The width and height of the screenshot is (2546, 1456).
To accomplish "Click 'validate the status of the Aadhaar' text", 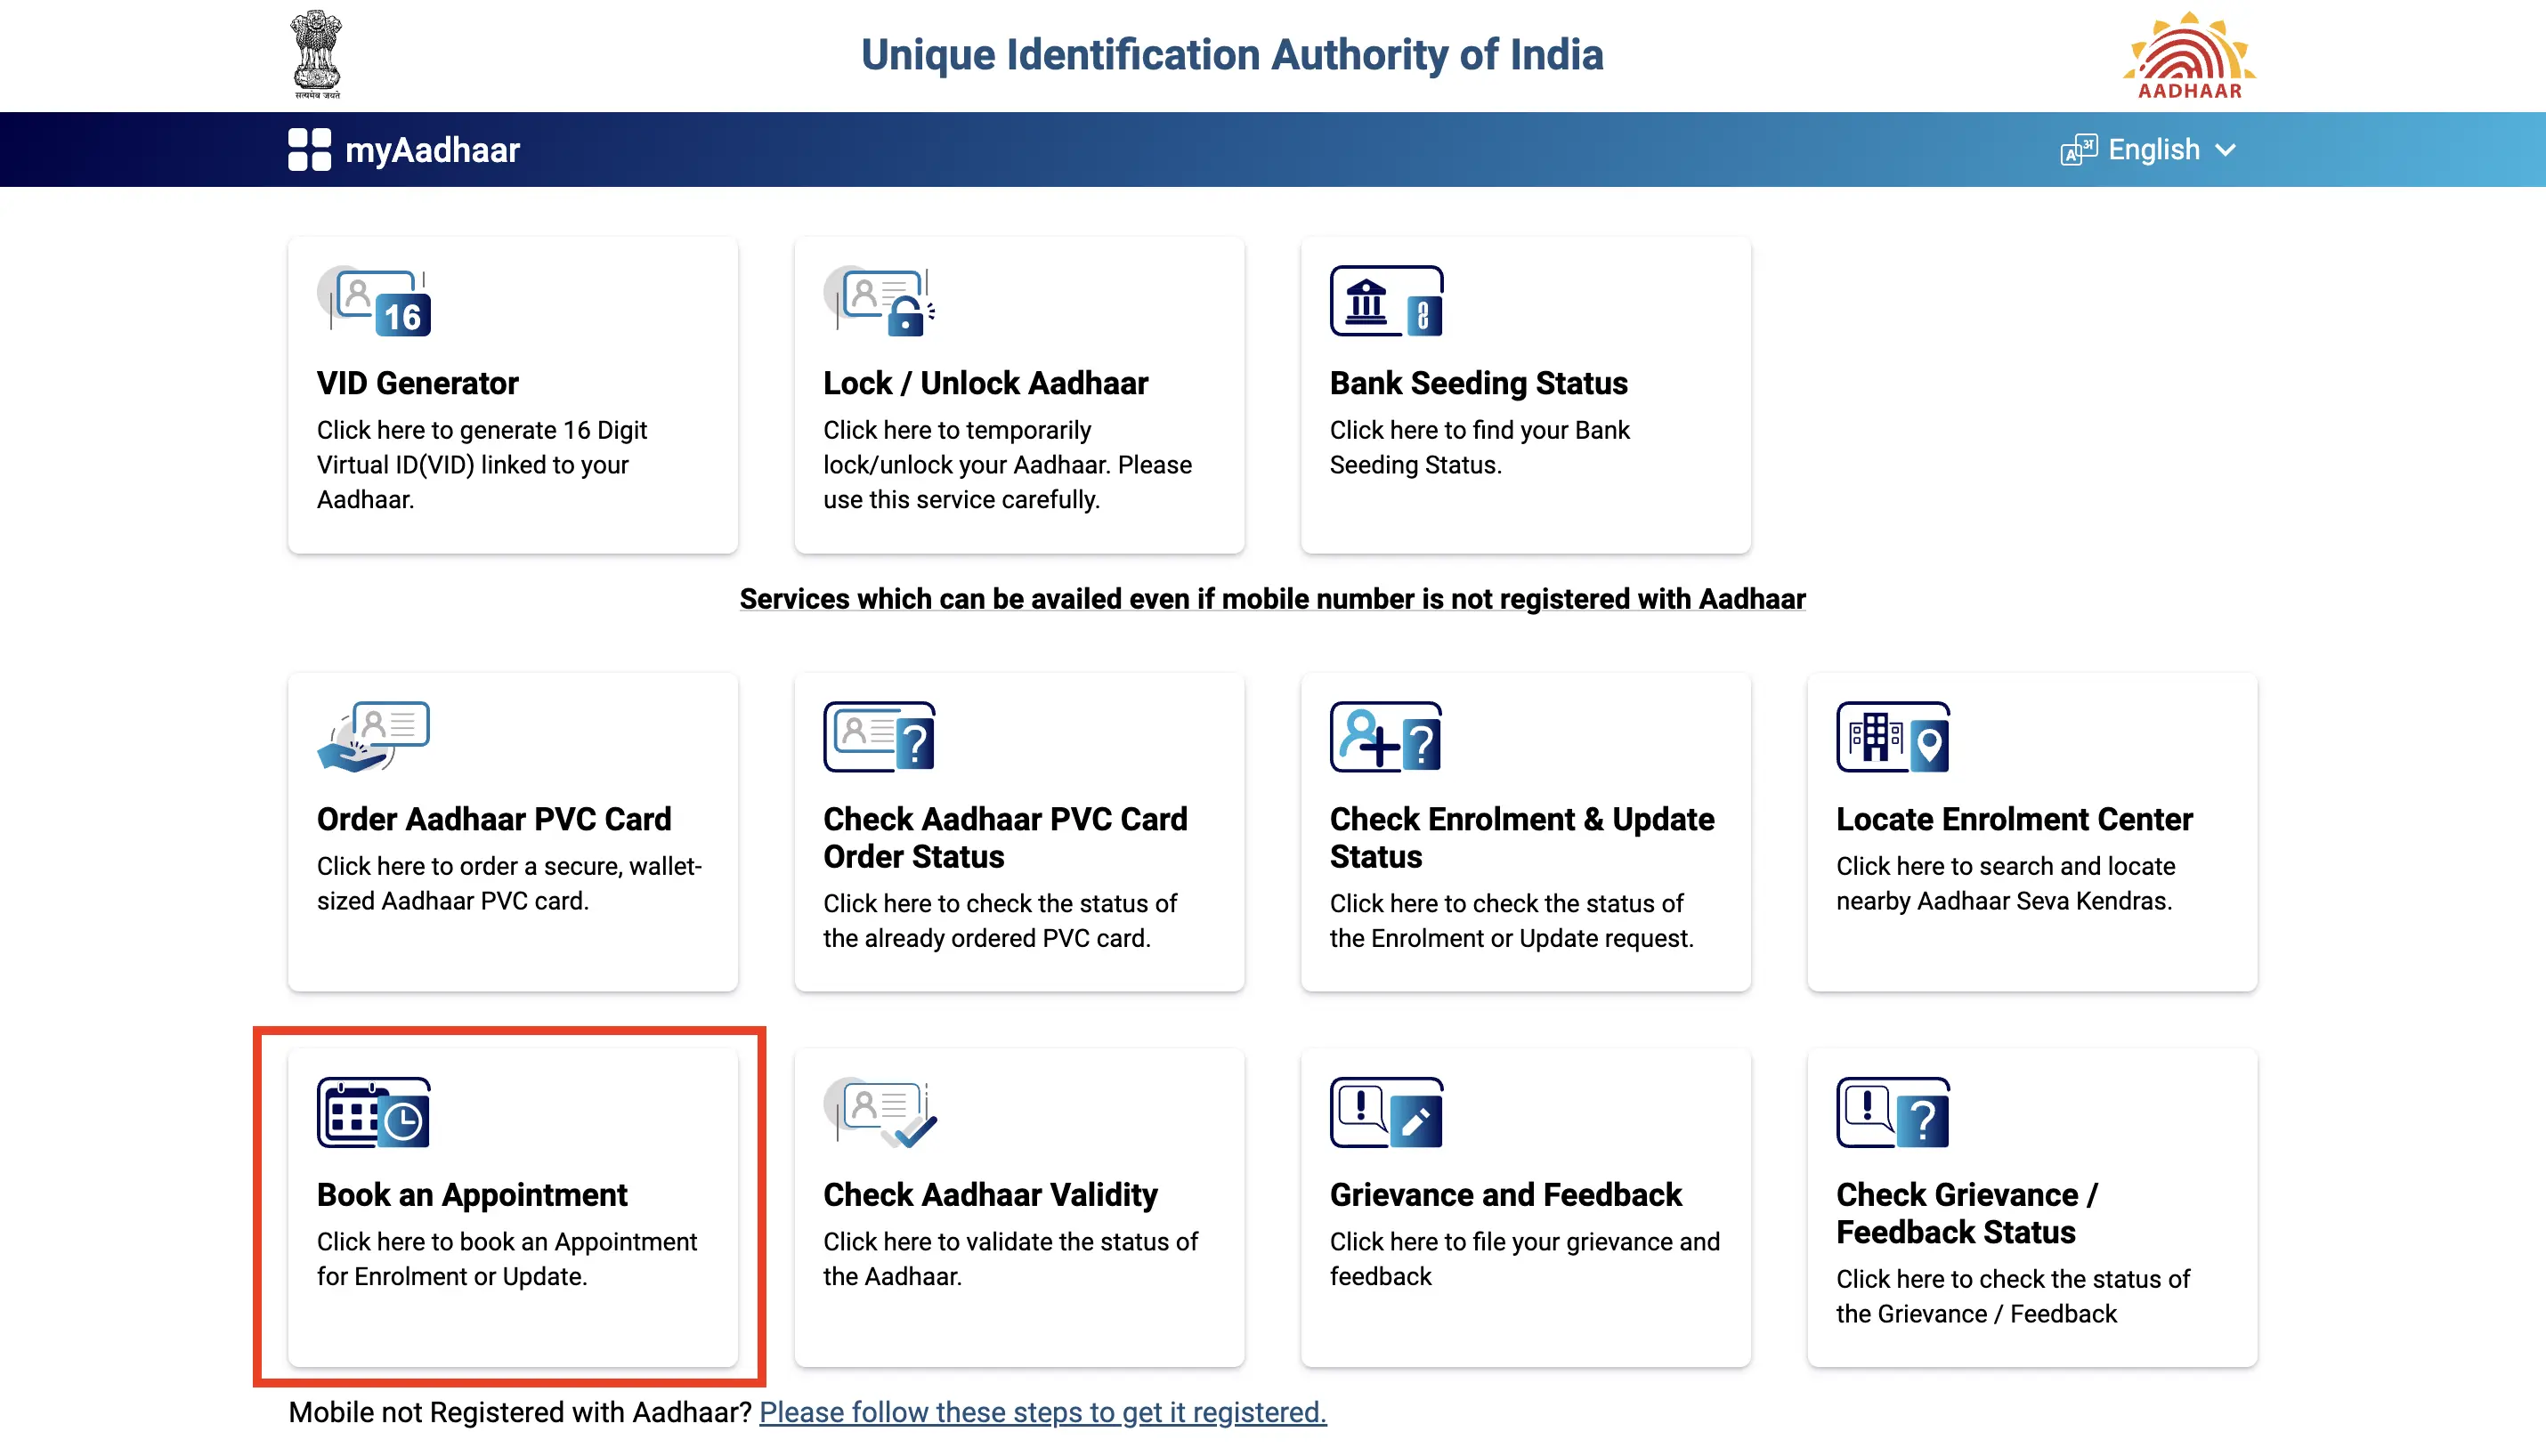I will coord(1010,1259).
